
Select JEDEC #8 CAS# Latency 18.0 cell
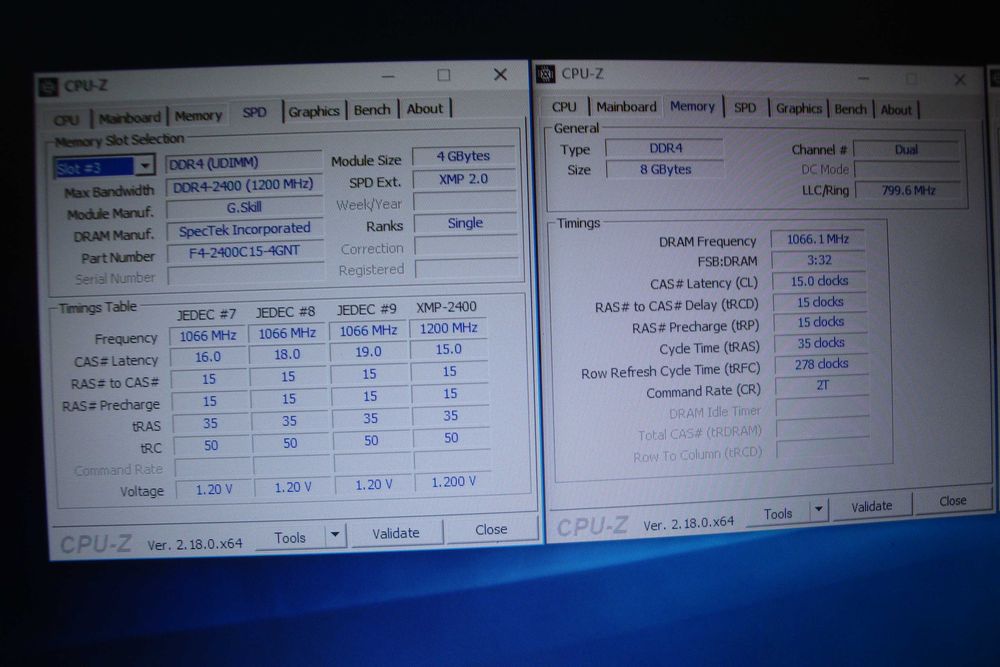pos(287,354)
